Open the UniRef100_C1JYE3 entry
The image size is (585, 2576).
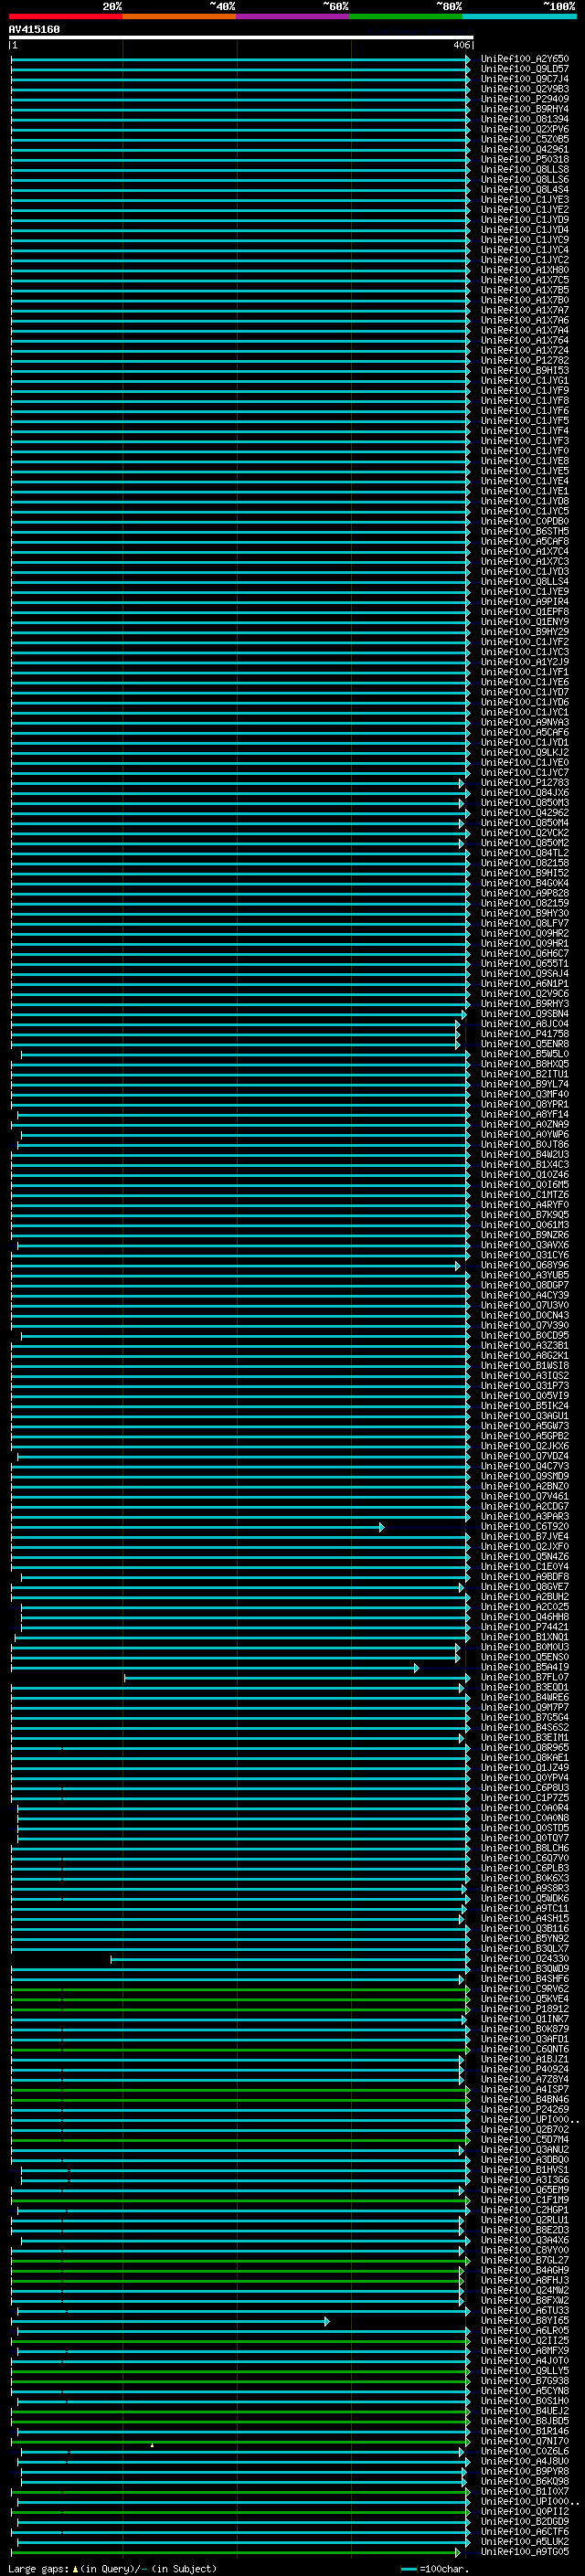click(525, 200)
